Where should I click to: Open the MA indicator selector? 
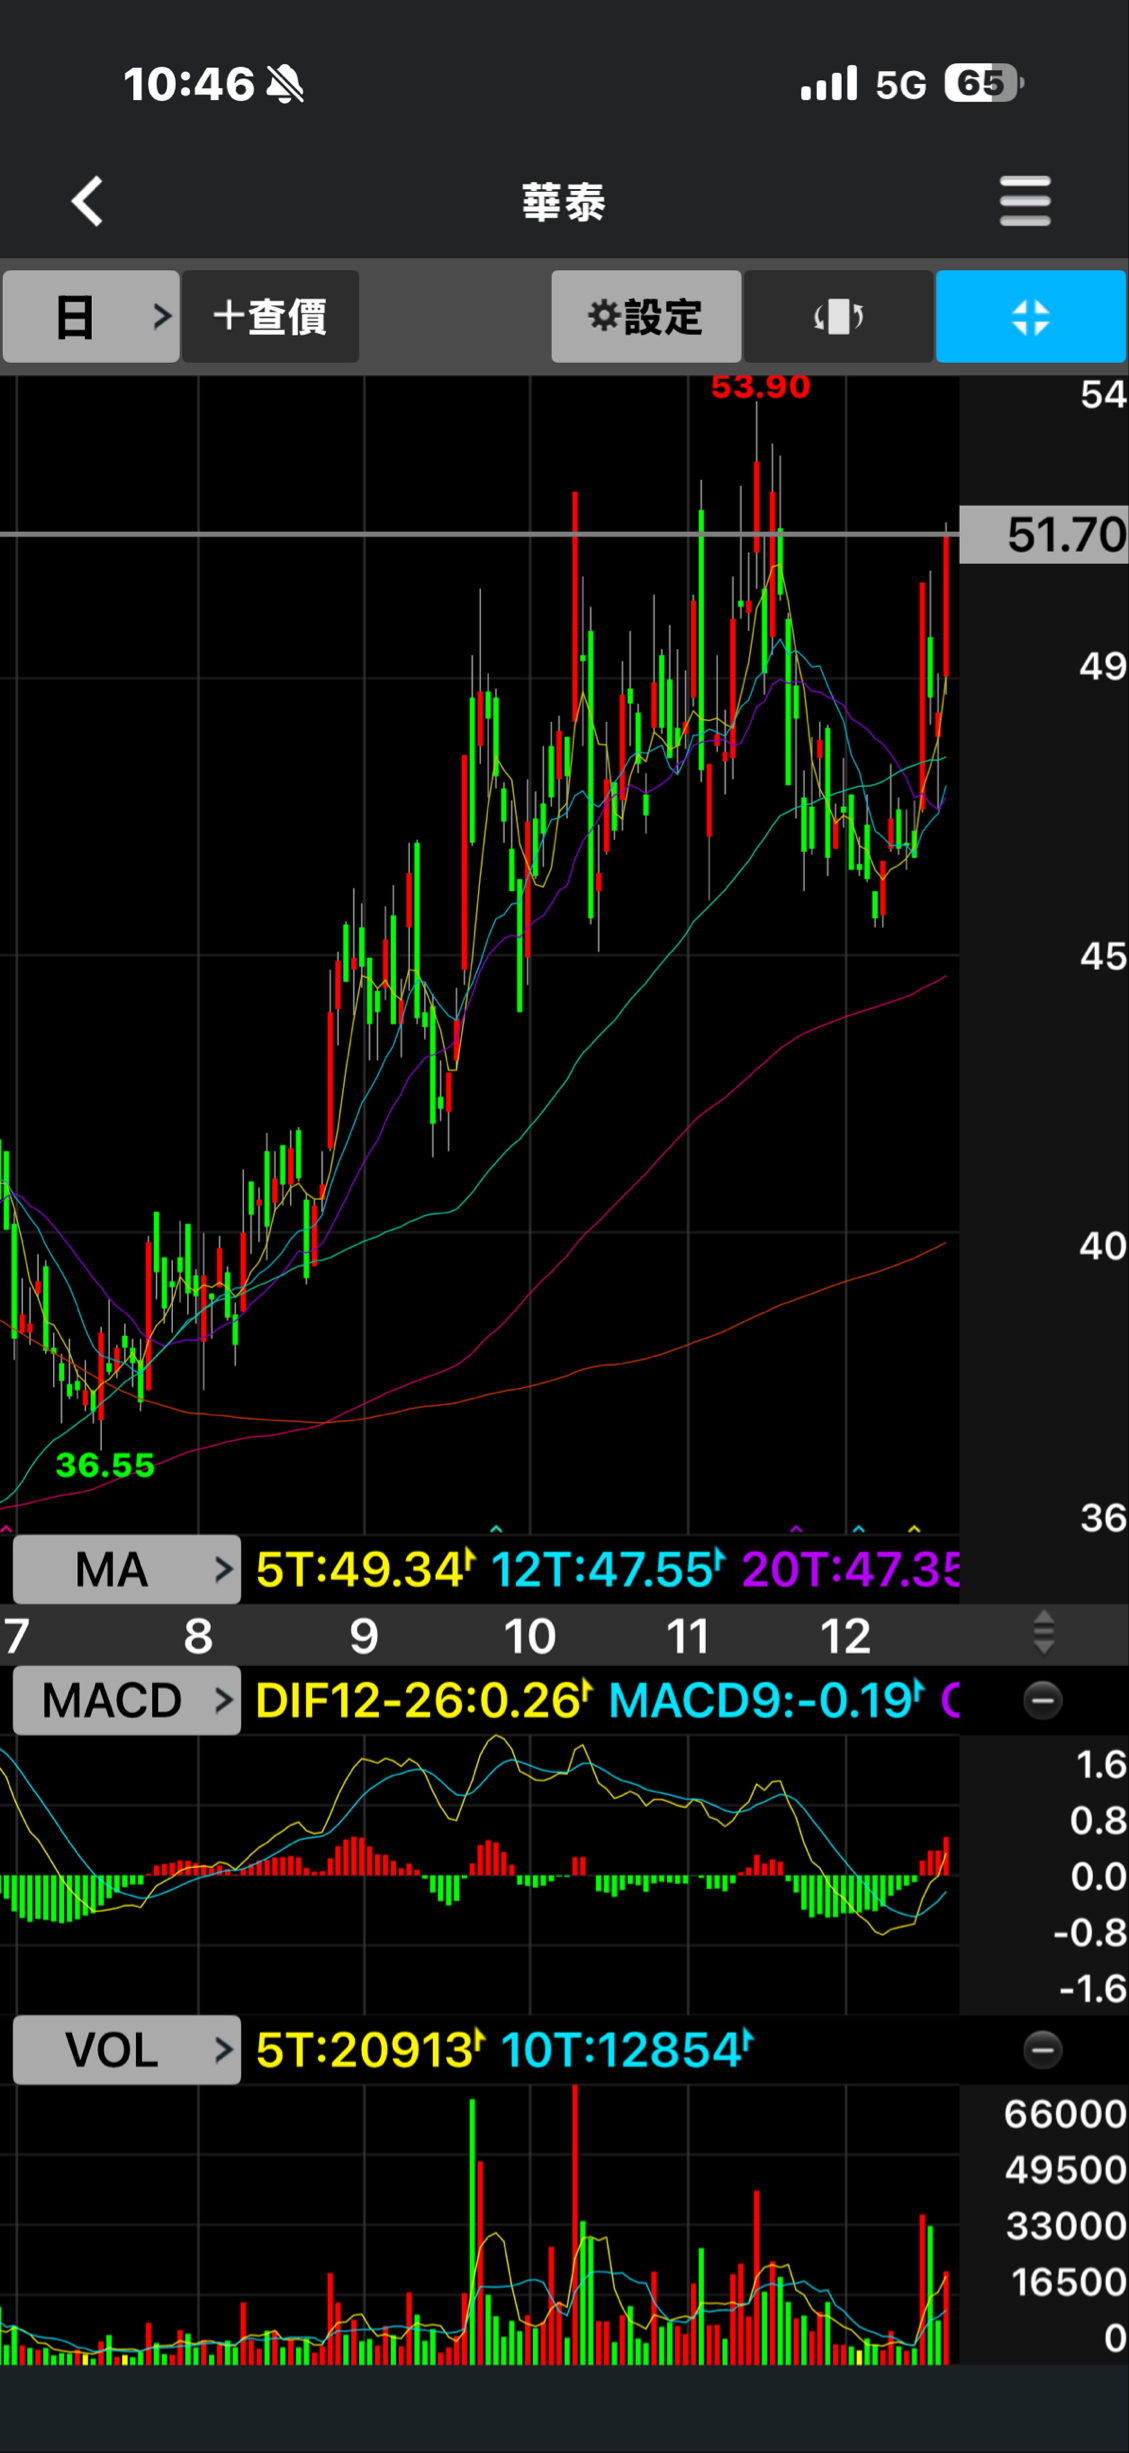(x=127, y=1569)
